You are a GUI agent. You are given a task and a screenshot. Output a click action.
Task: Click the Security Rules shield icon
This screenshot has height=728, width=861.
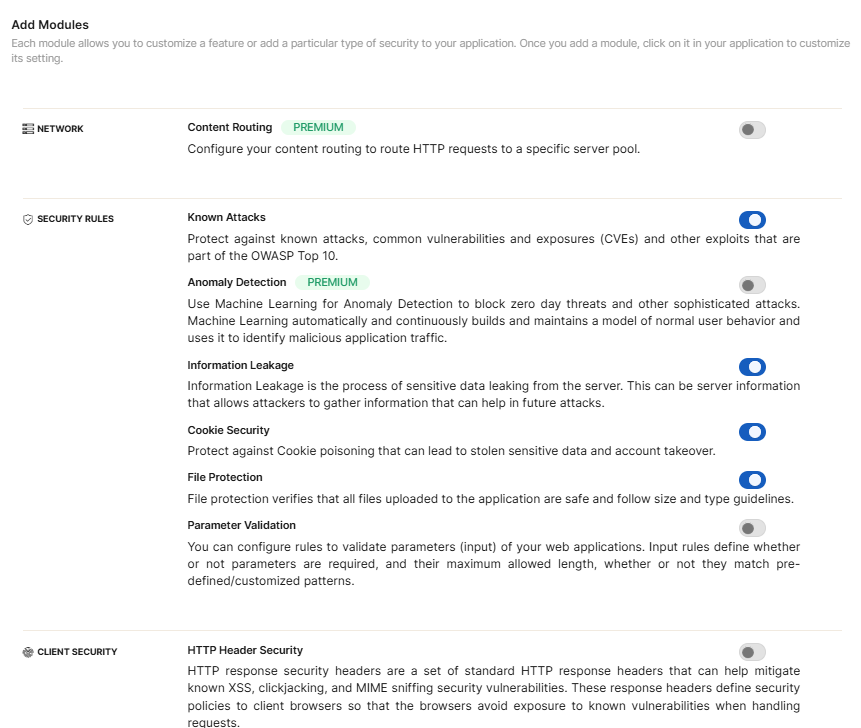[28, 219]
